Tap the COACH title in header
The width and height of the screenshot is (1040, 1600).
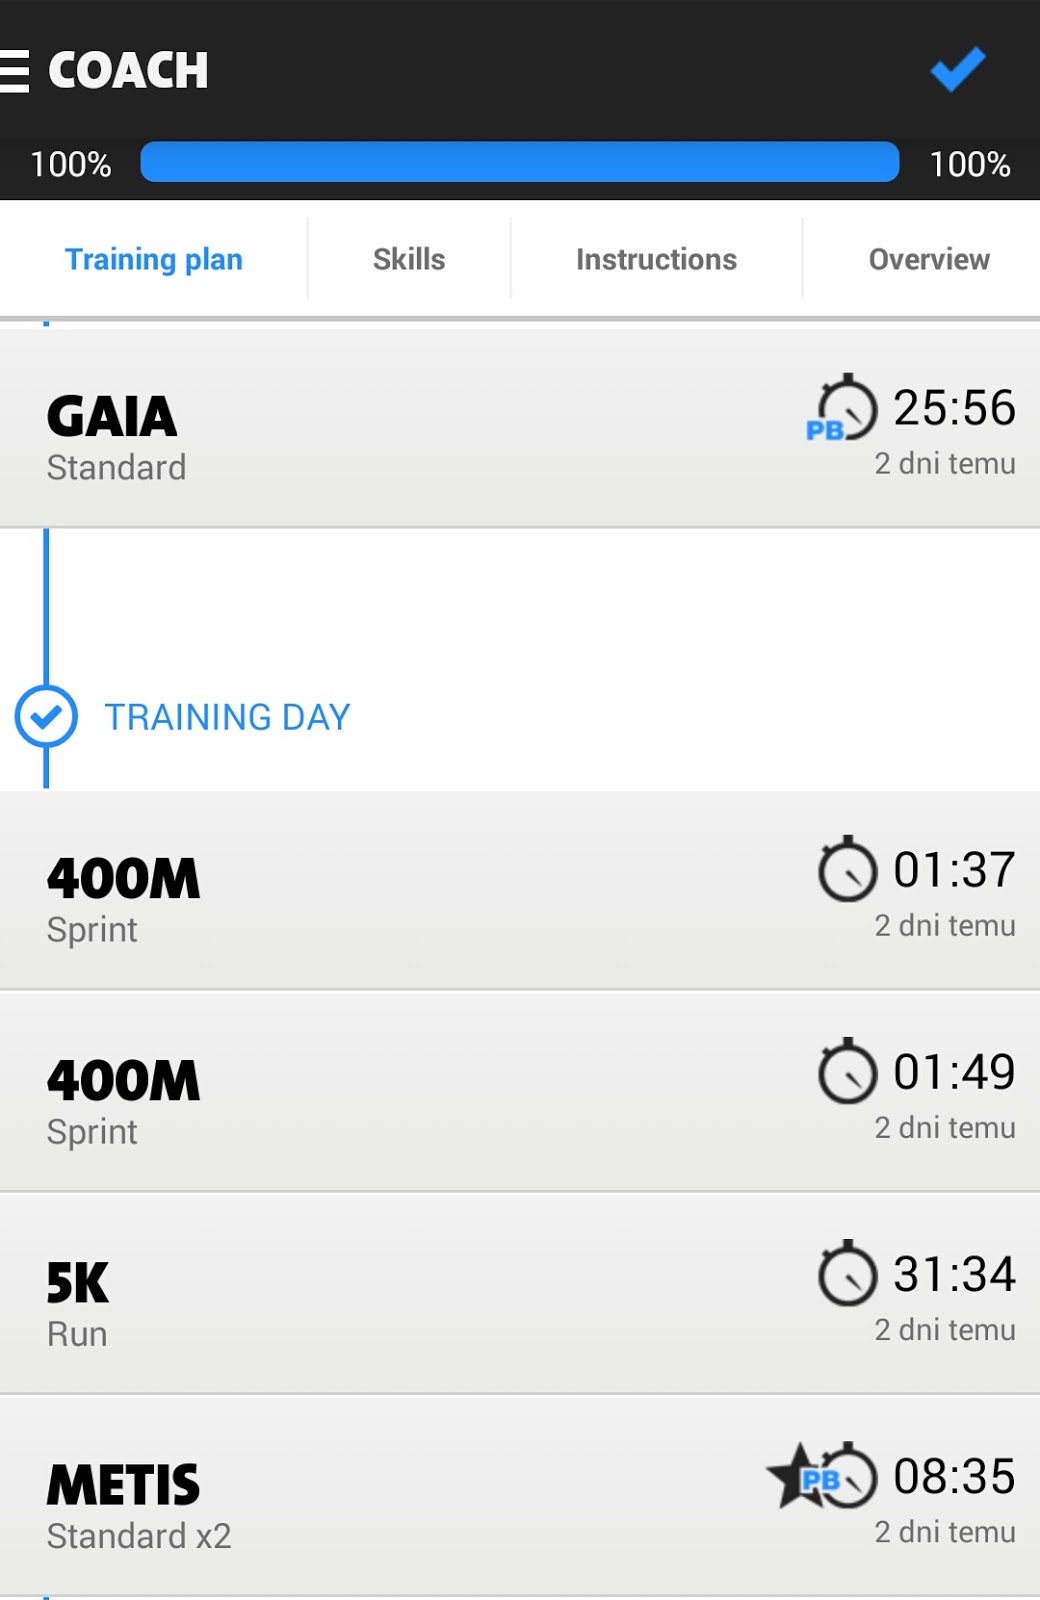click(128, 70)
